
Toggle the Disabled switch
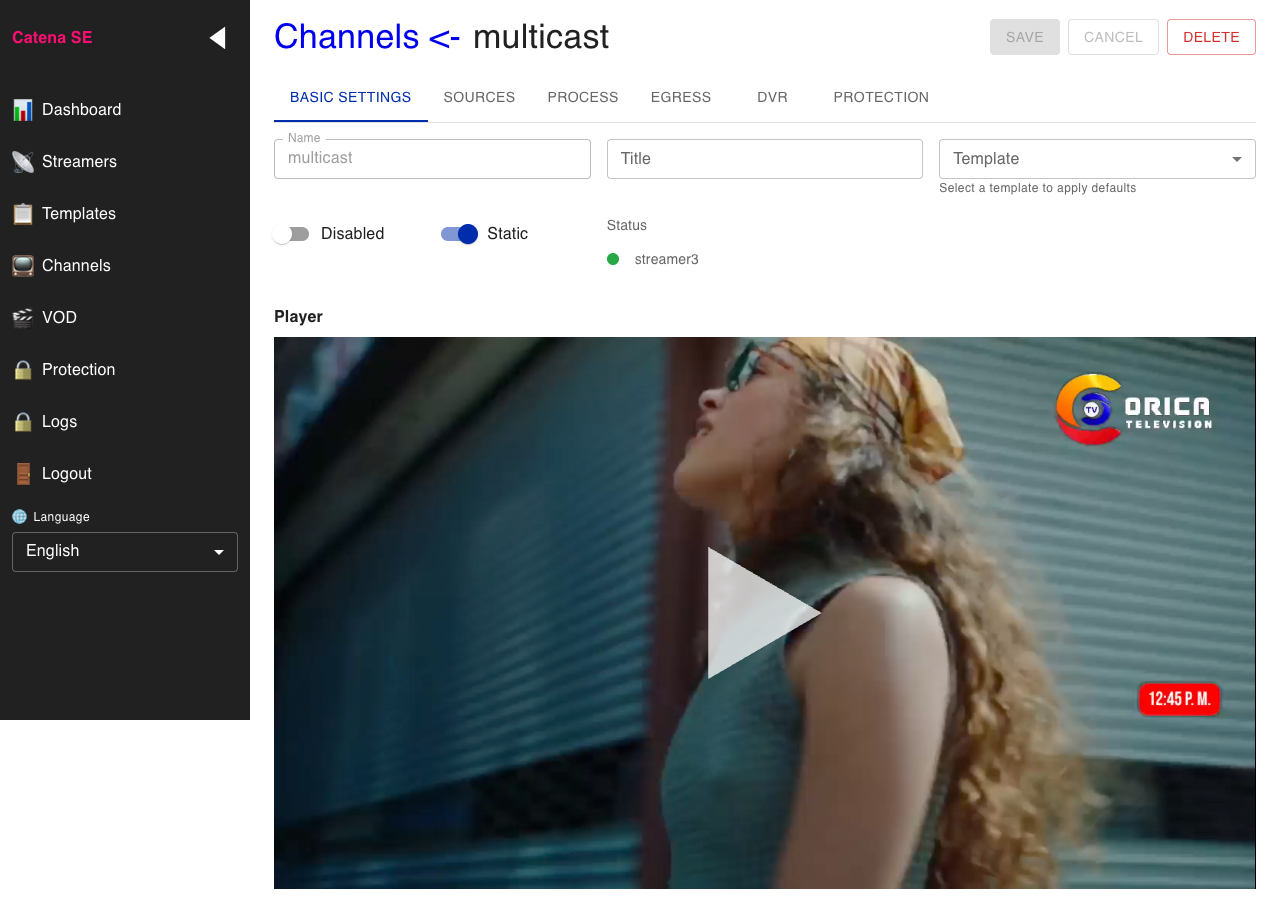tap(292, 234)
